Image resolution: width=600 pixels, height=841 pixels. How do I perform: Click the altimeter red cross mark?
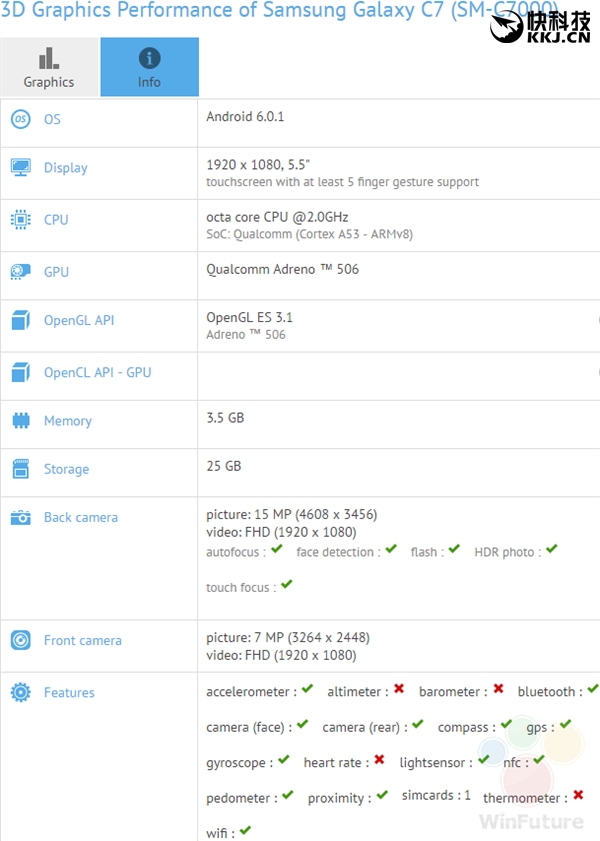tap(399, 690)
